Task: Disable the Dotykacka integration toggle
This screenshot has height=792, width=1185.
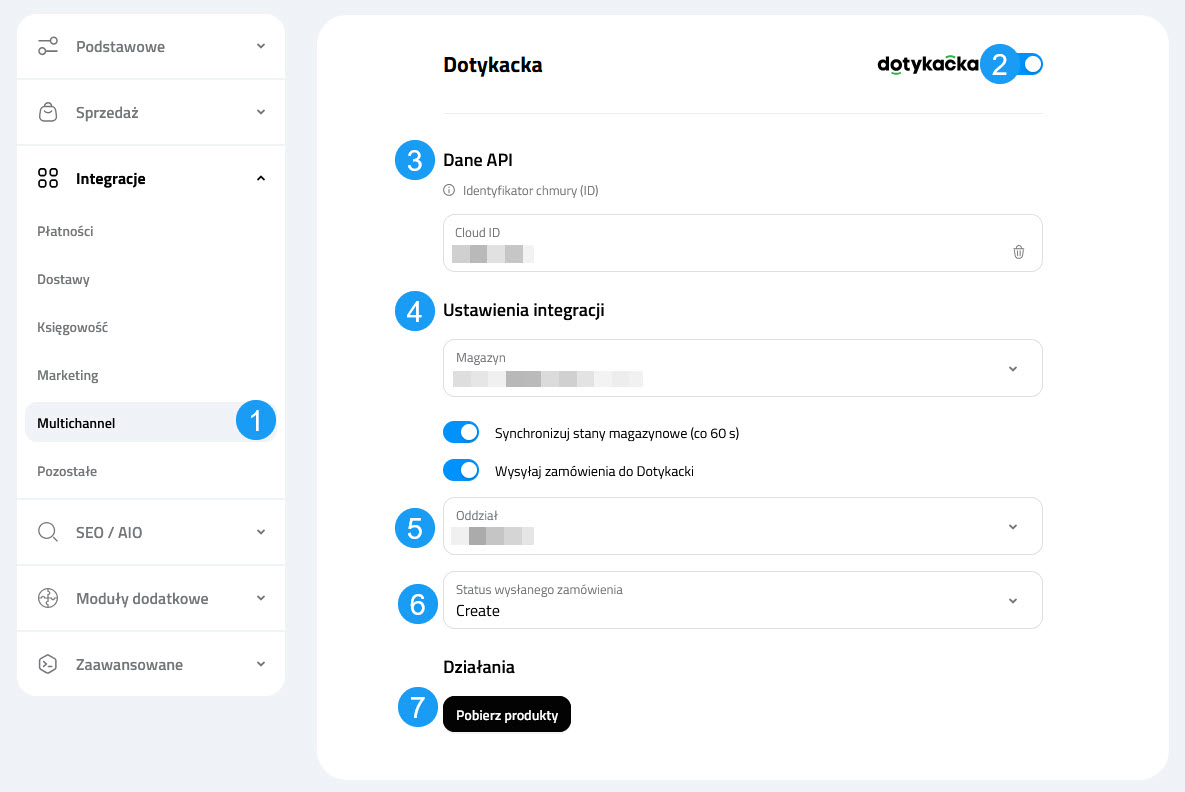Action: pyautogui.click(x=1029, y=63)
